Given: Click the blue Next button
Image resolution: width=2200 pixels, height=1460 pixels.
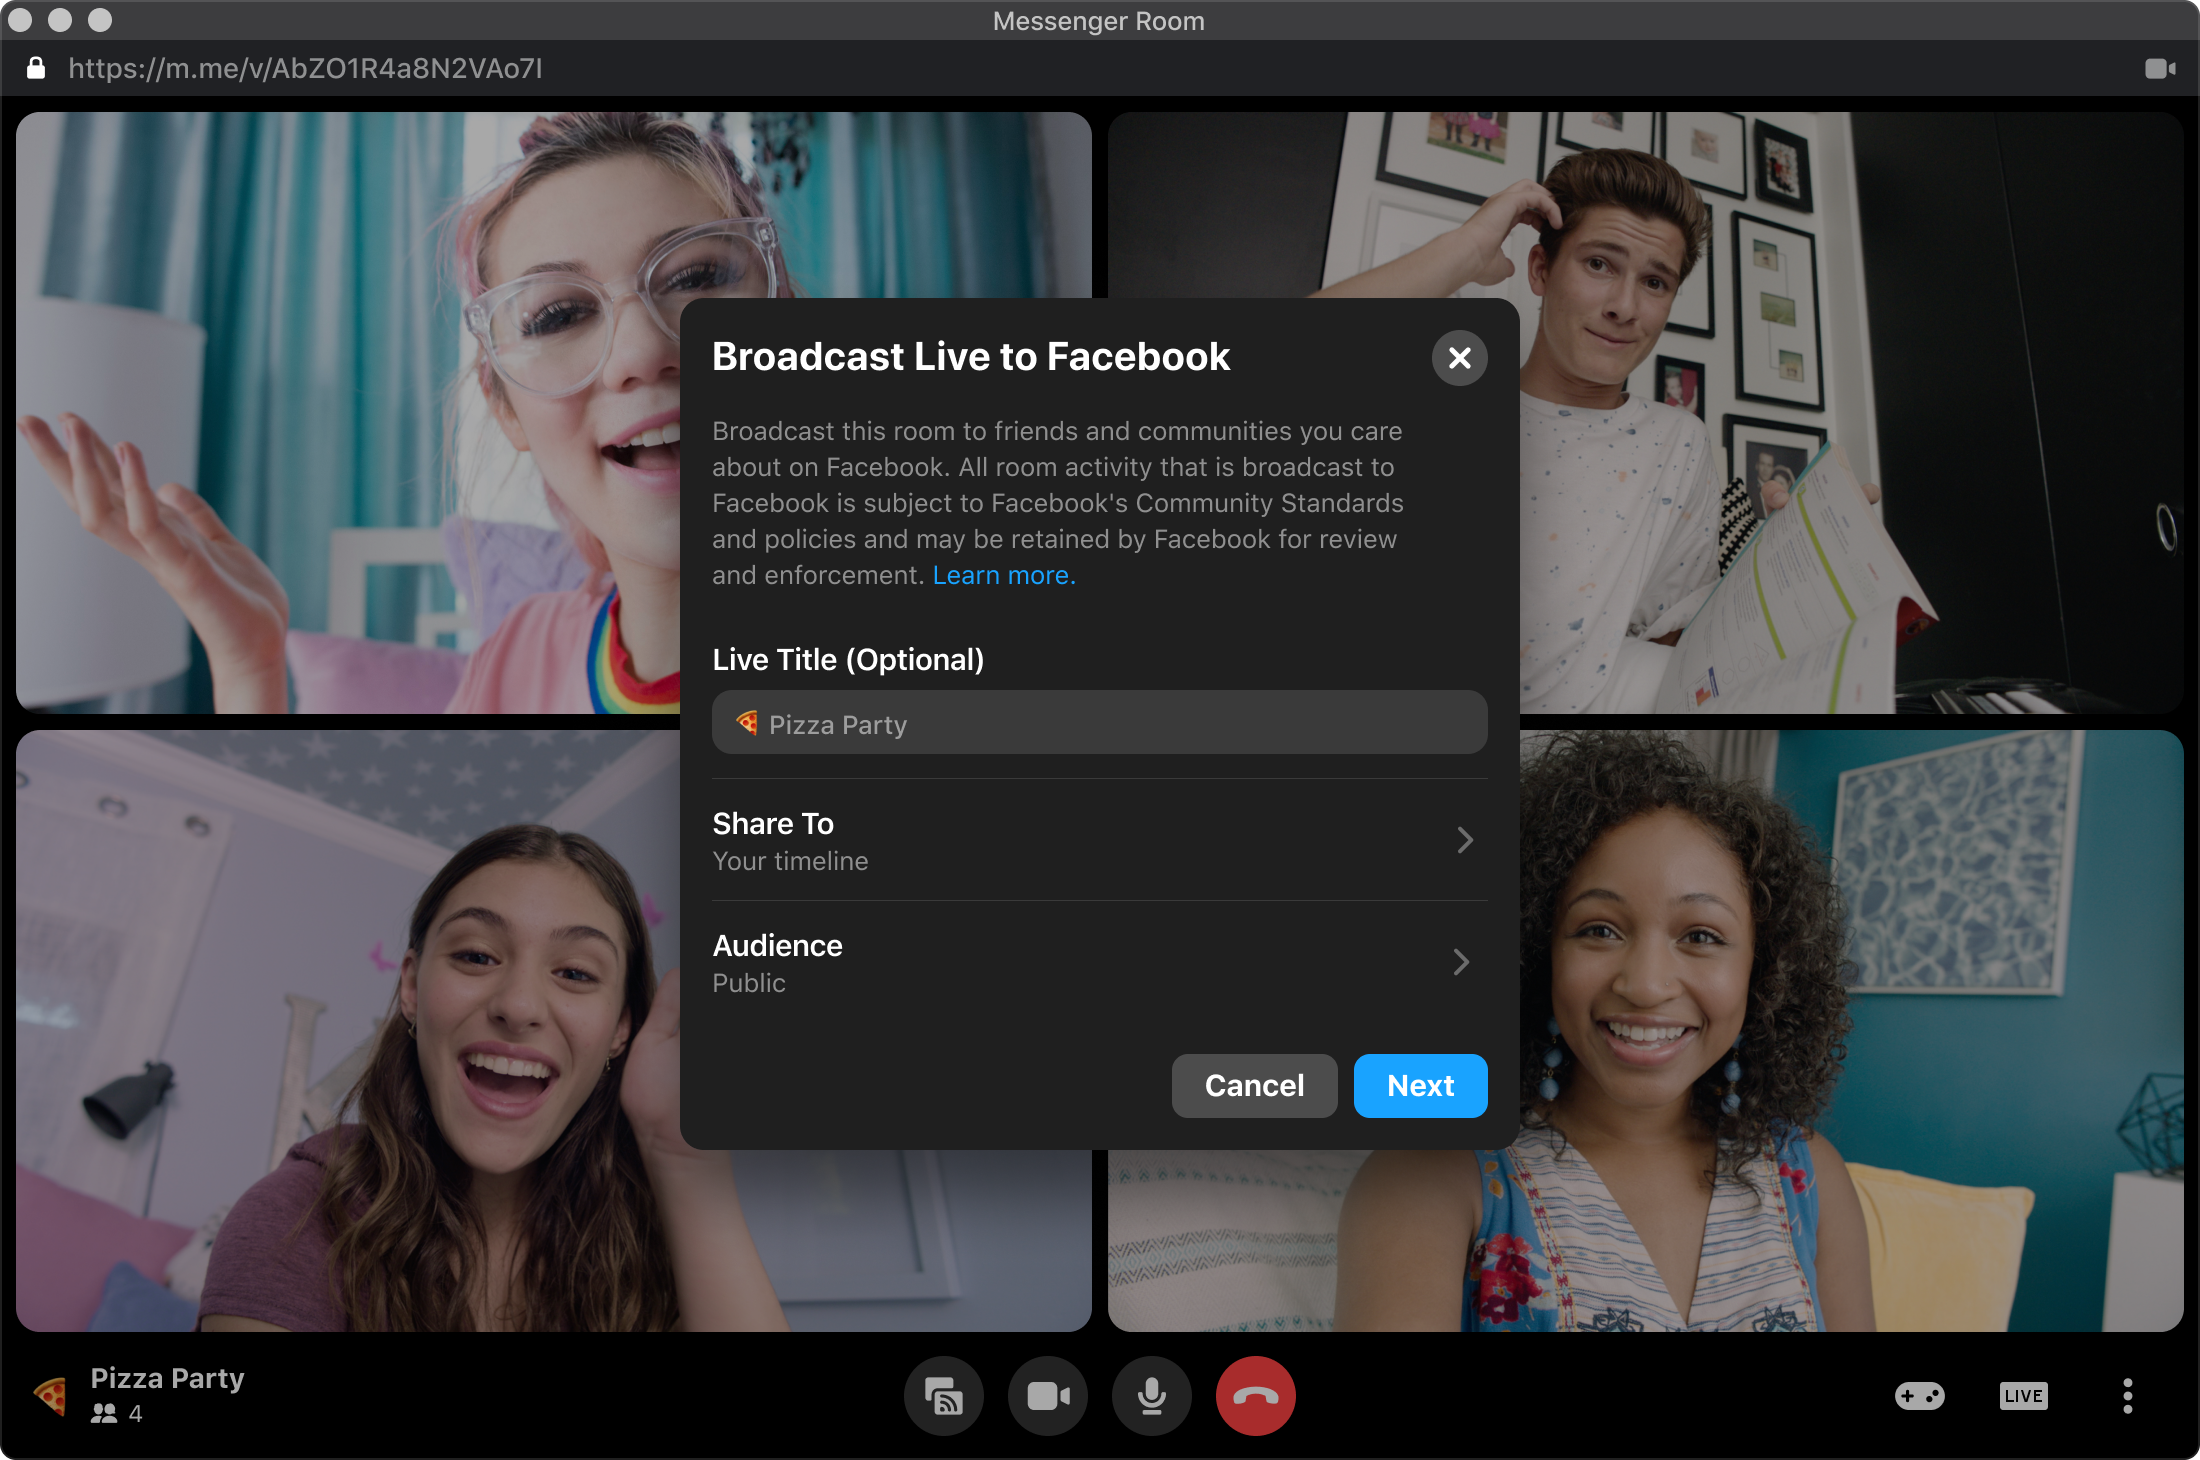Looking at the screenshot, I should 1420,1086.
